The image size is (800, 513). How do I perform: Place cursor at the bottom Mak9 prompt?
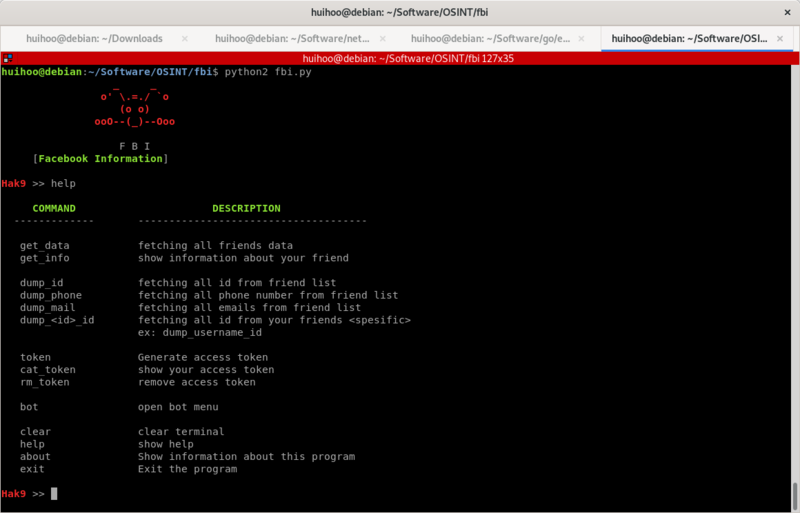[55, 494]
